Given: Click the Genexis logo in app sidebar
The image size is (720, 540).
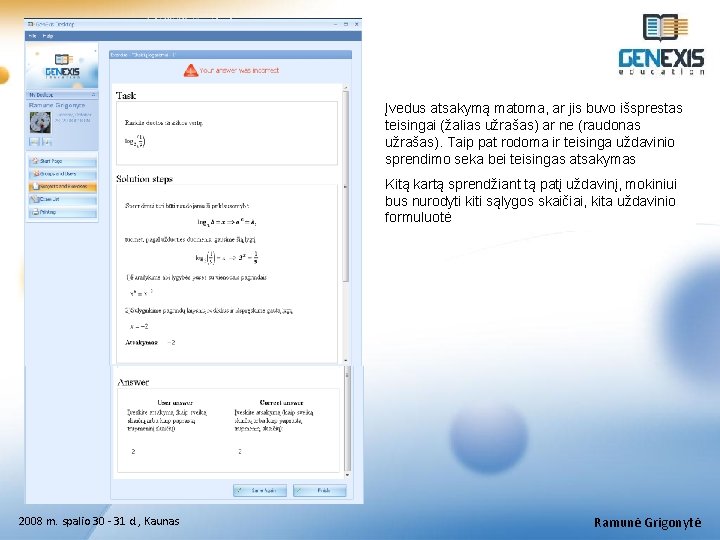Looking at the screenshot, I should 62,66.
